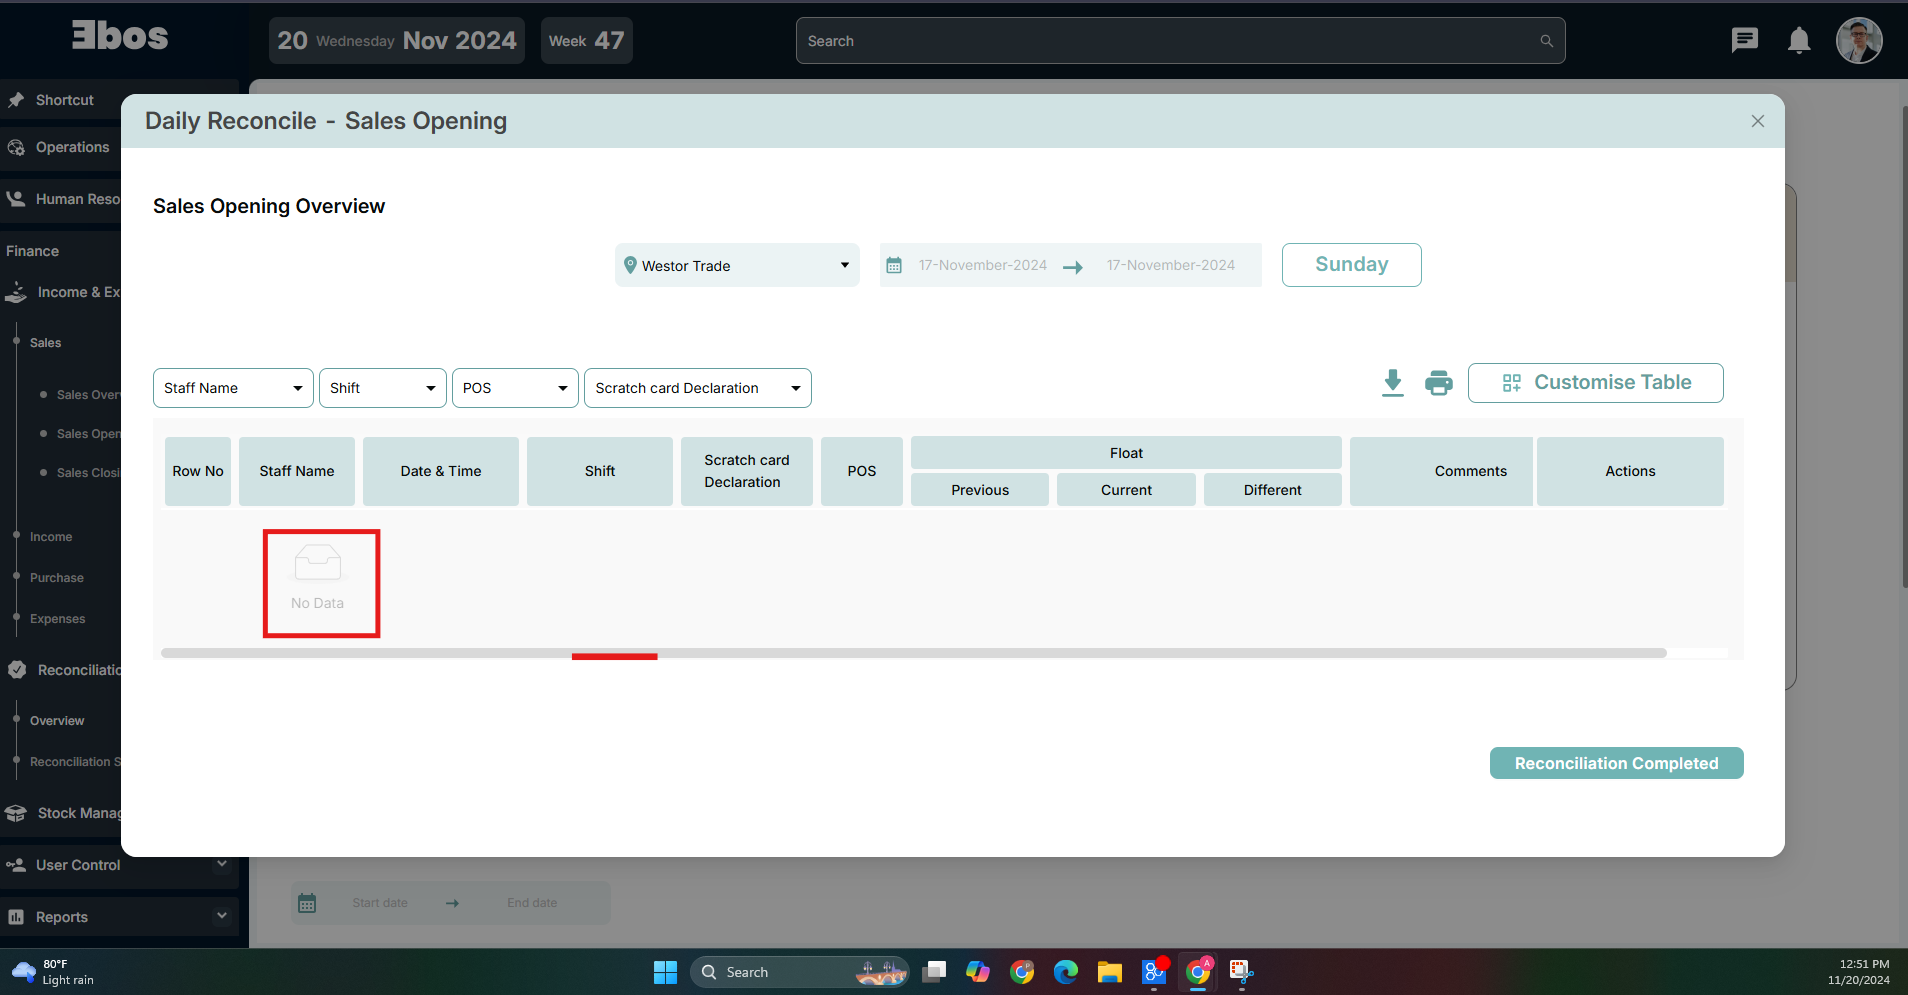Viewport: 1908px width, 995px height.
Task: Select Expenses in sidebar menu
Action: [x=58, y=619]
